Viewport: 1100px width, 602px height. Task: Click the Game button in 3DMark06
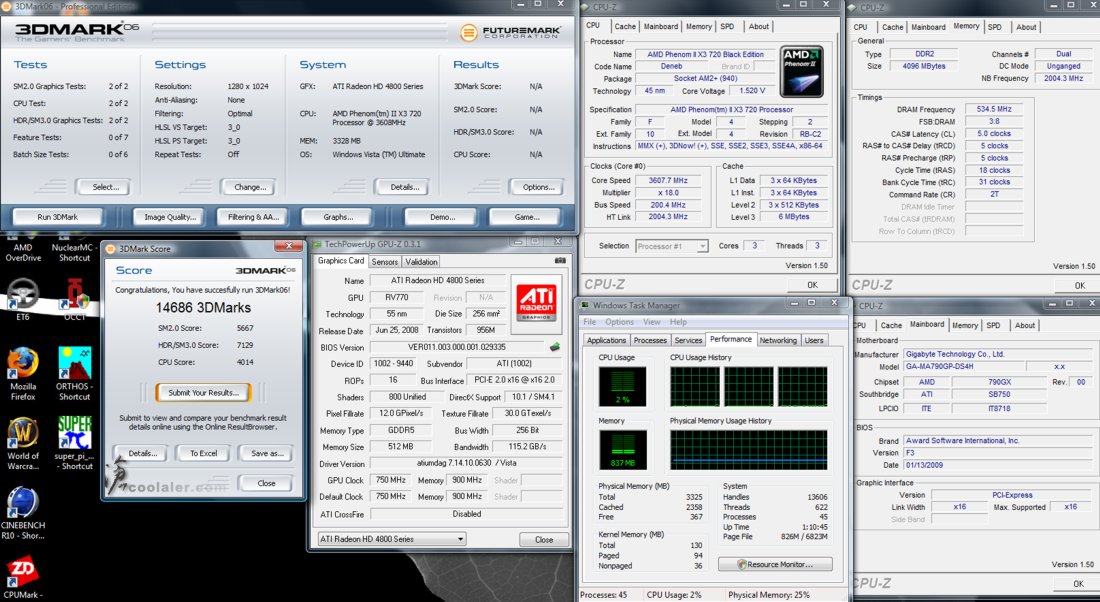pyautogui.click(x=526, y=217)
